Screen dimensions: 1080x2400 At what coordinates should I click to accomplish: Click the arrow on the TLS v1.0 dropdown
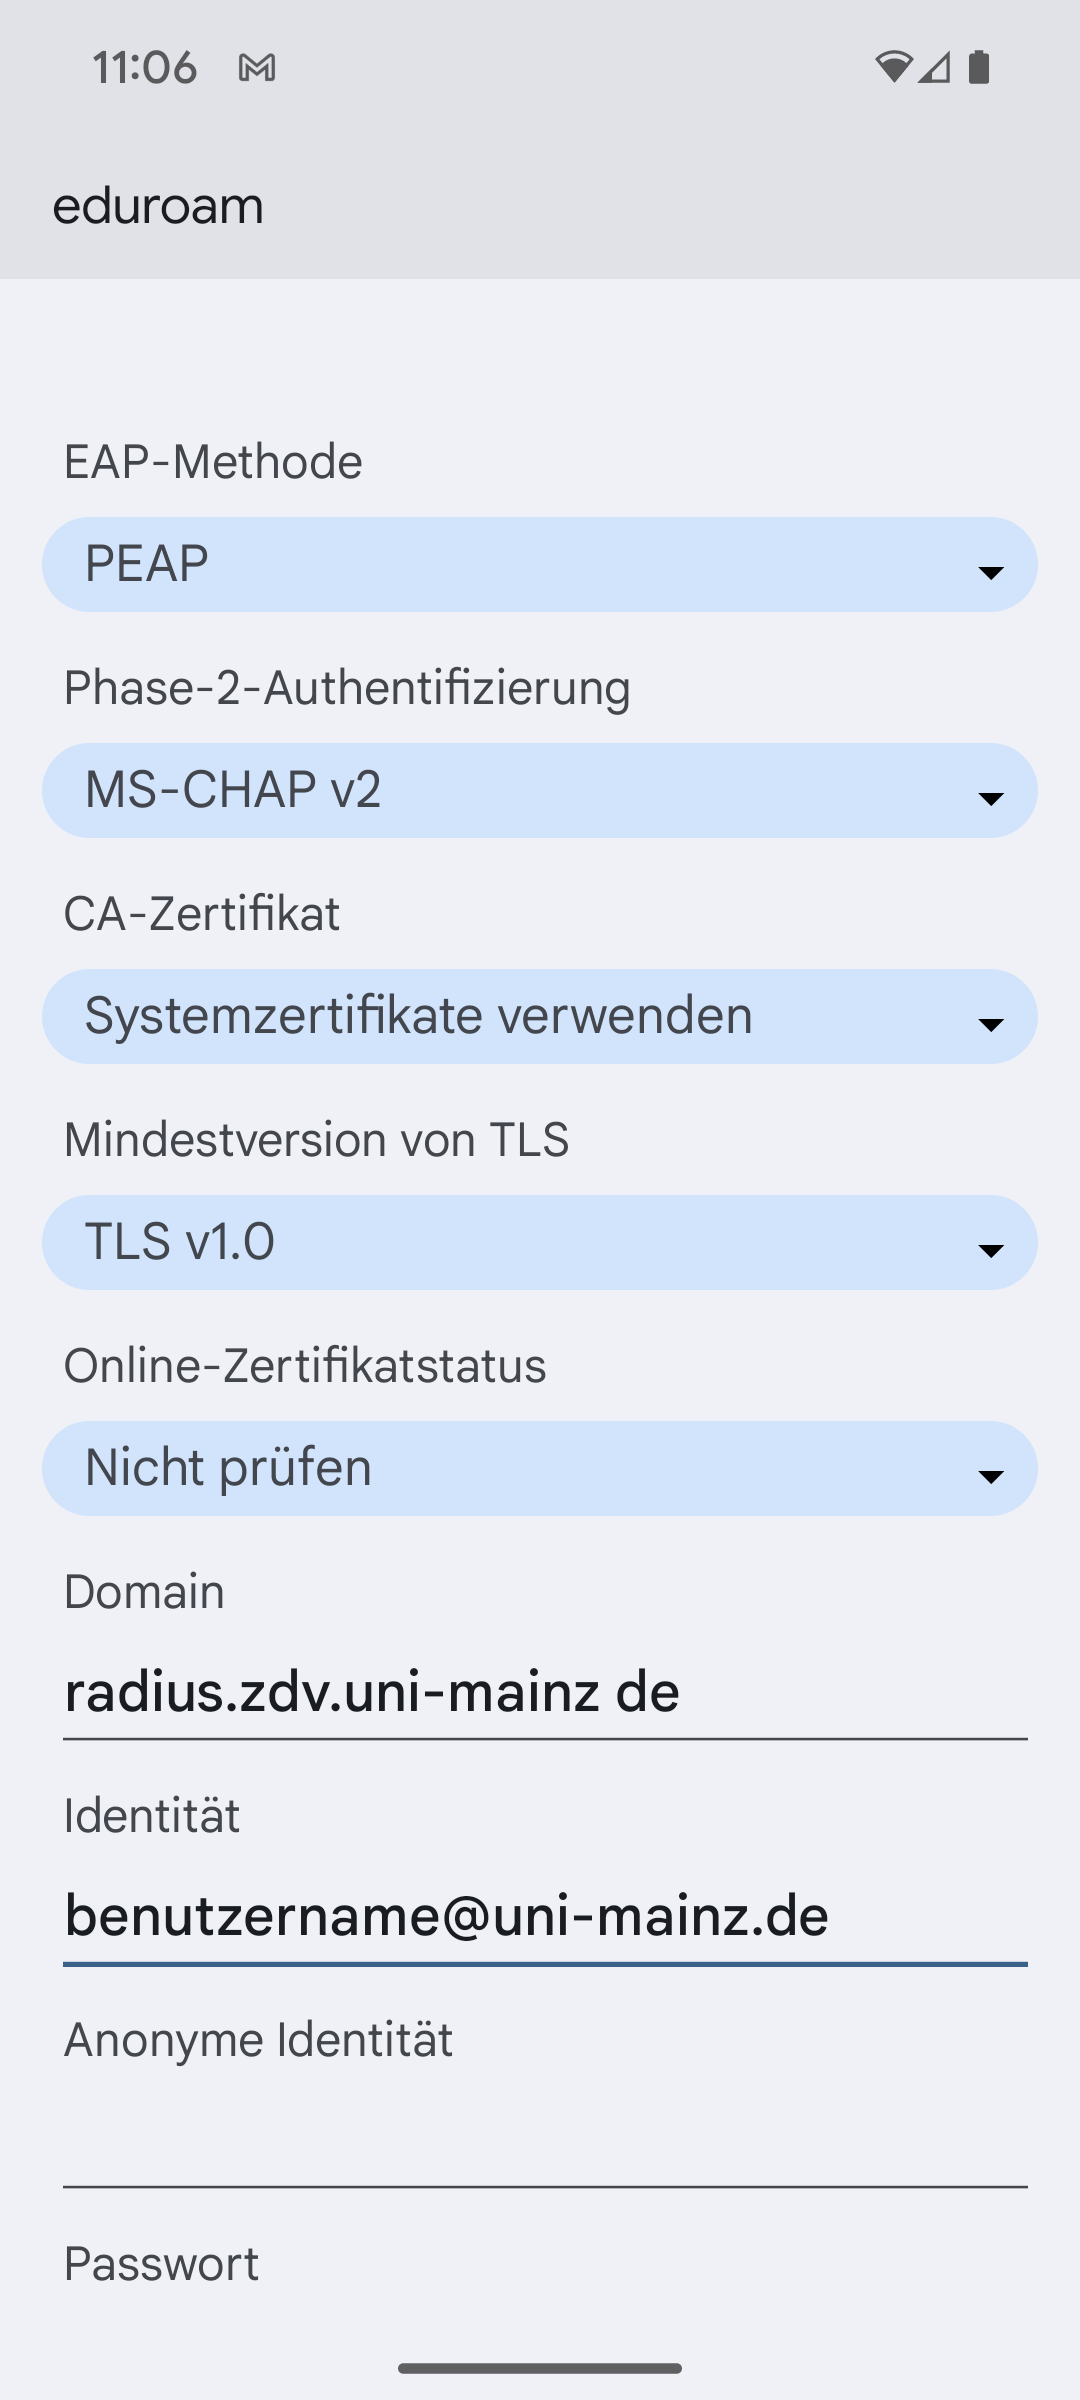tap(991, 1251)
